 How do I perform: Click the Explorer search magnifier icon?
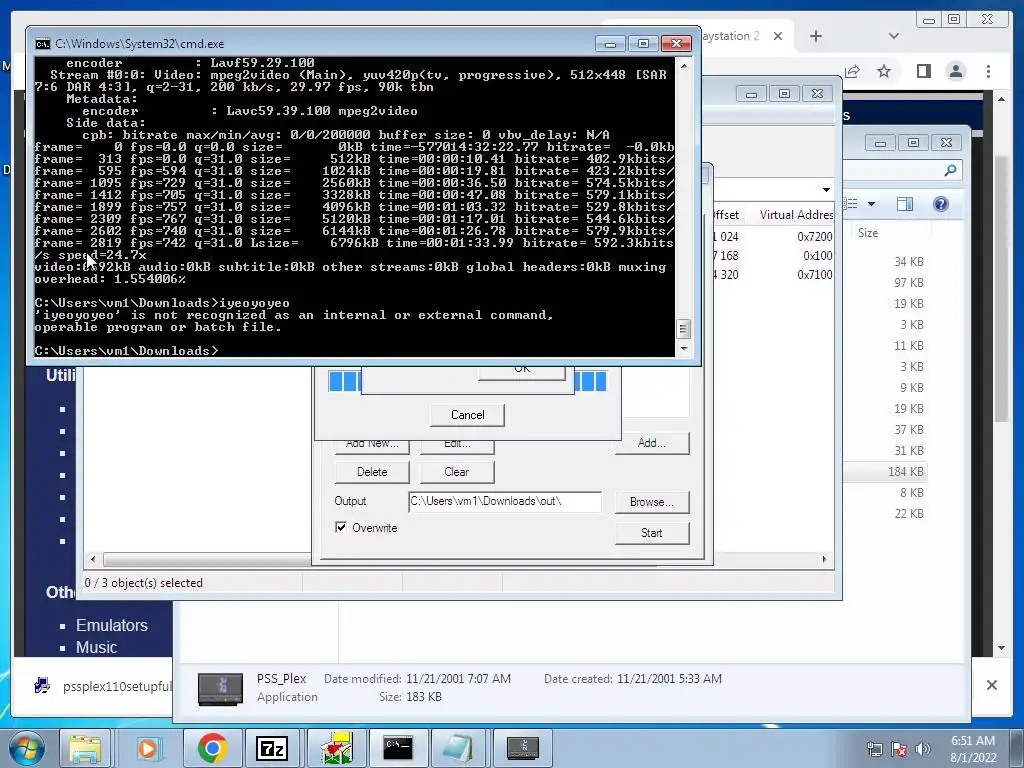point(950,170)
